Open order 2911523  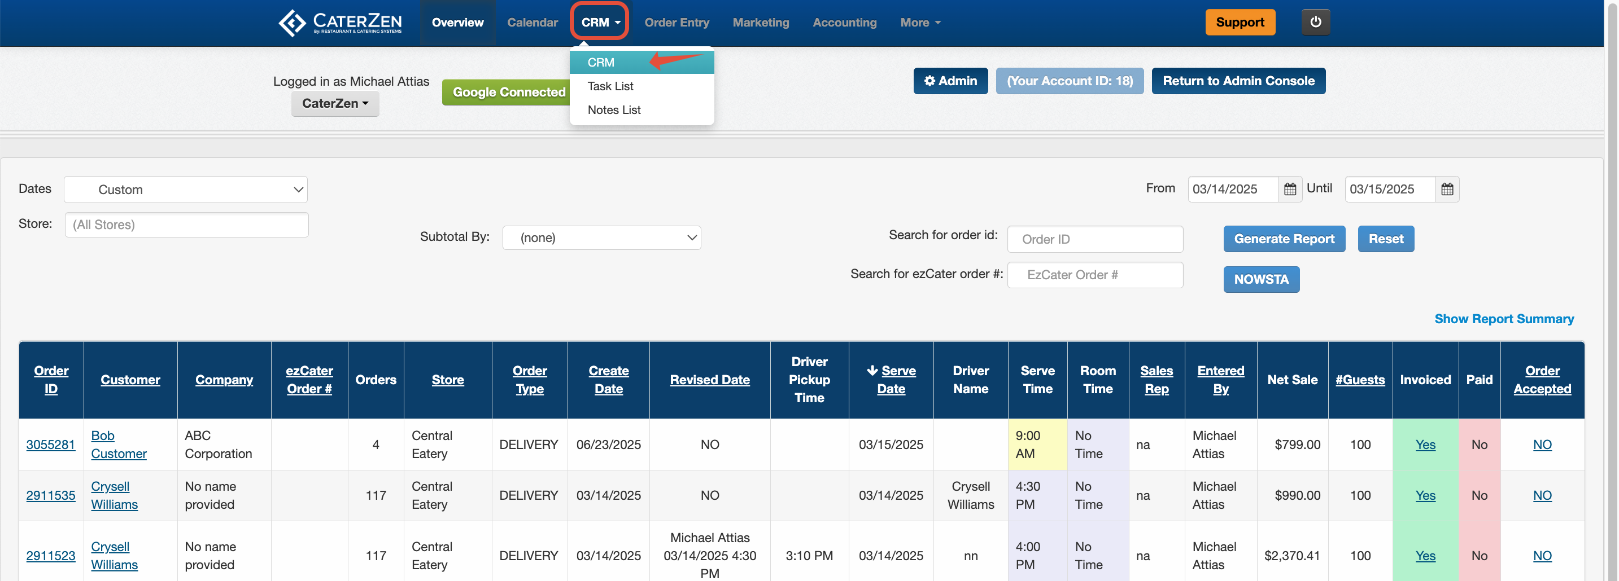(51, 556)
